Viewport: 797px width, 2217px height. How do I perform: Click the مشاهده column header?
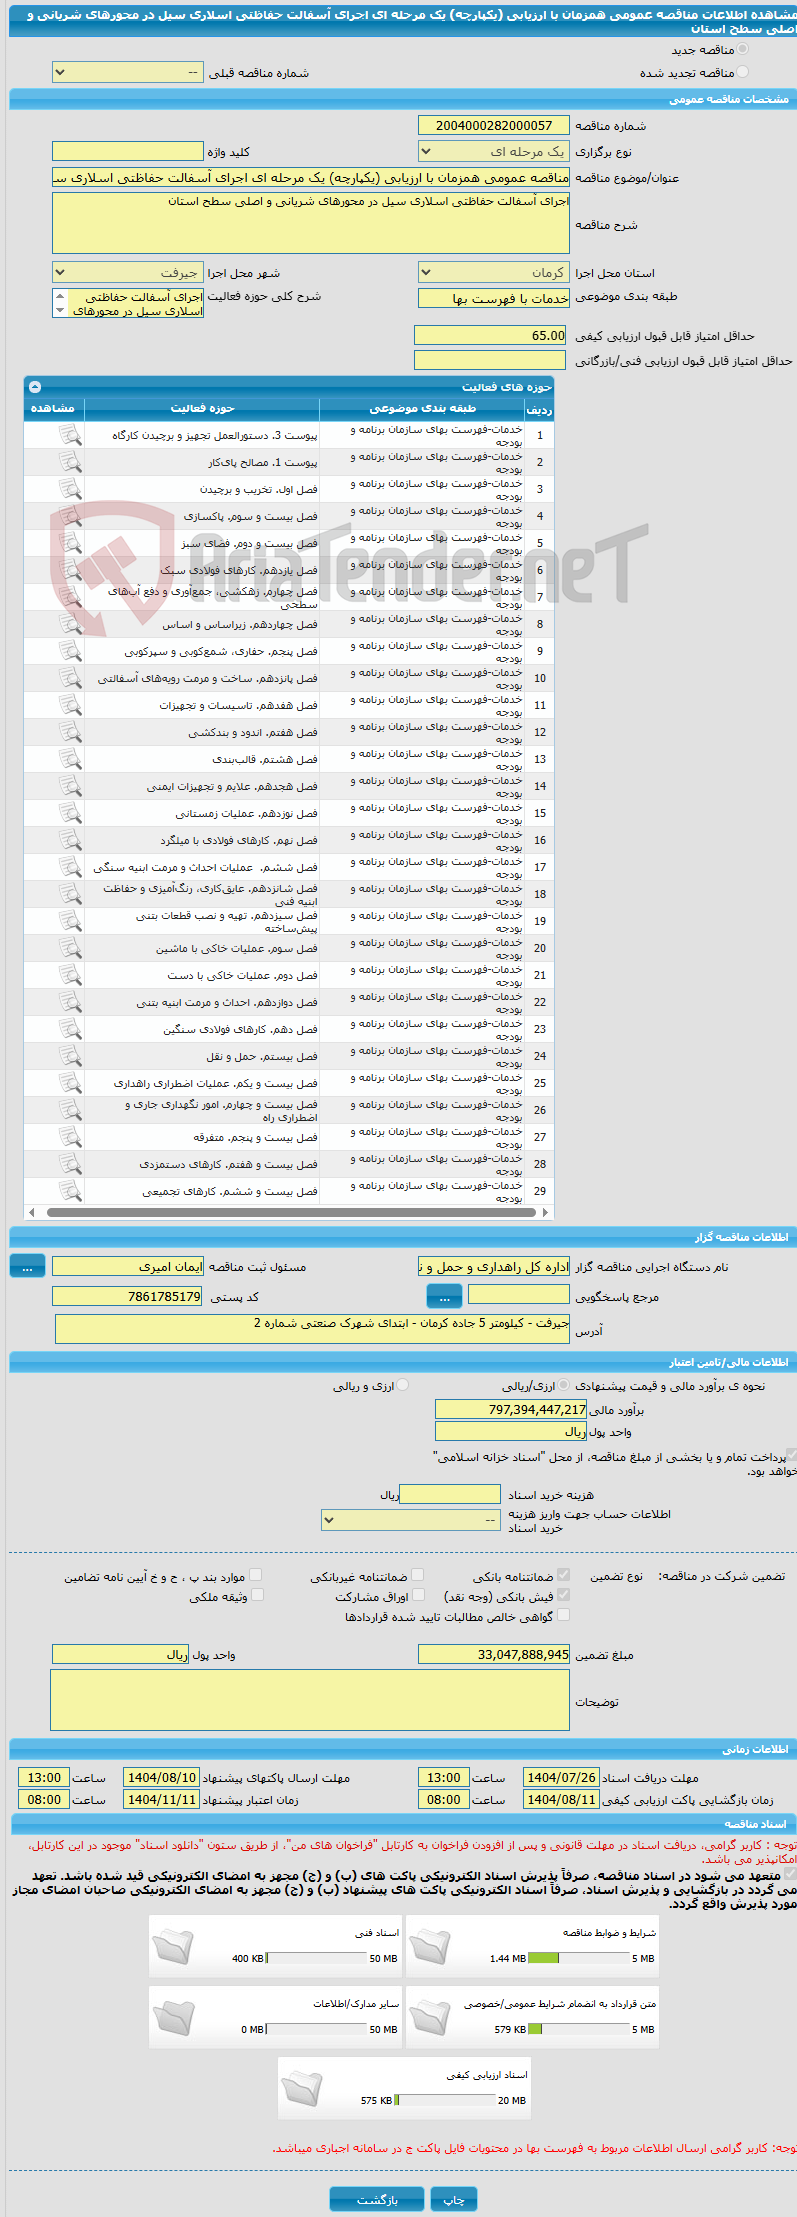(54, 408)
